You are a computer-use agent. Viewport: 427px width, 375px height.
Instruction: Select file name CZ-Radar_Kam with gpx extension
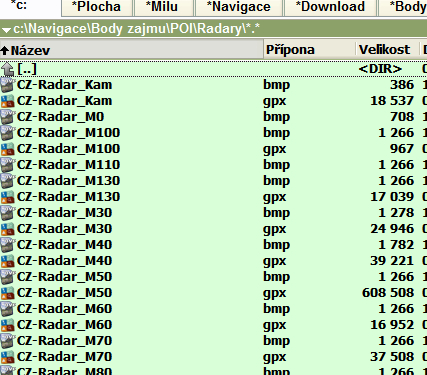64,101
